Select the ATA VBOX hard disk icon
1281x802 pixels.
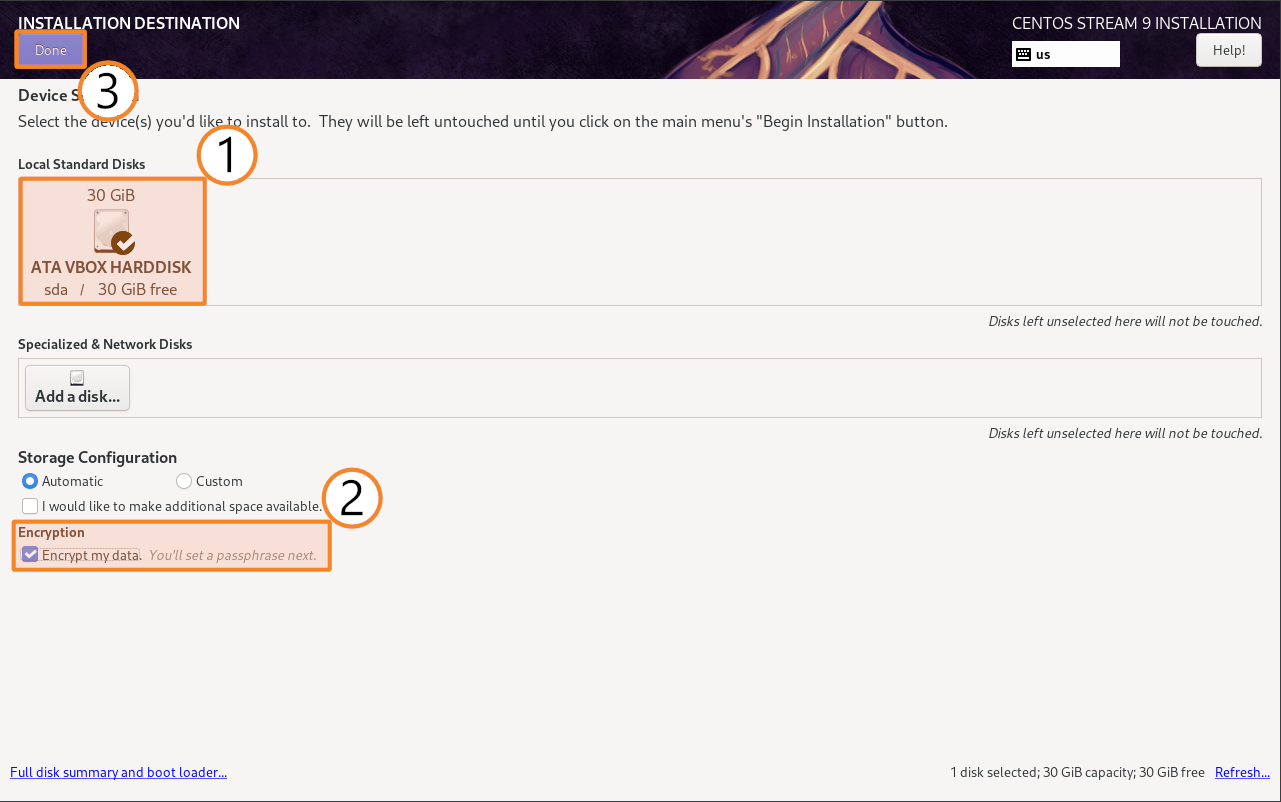[x=110, y=230]
